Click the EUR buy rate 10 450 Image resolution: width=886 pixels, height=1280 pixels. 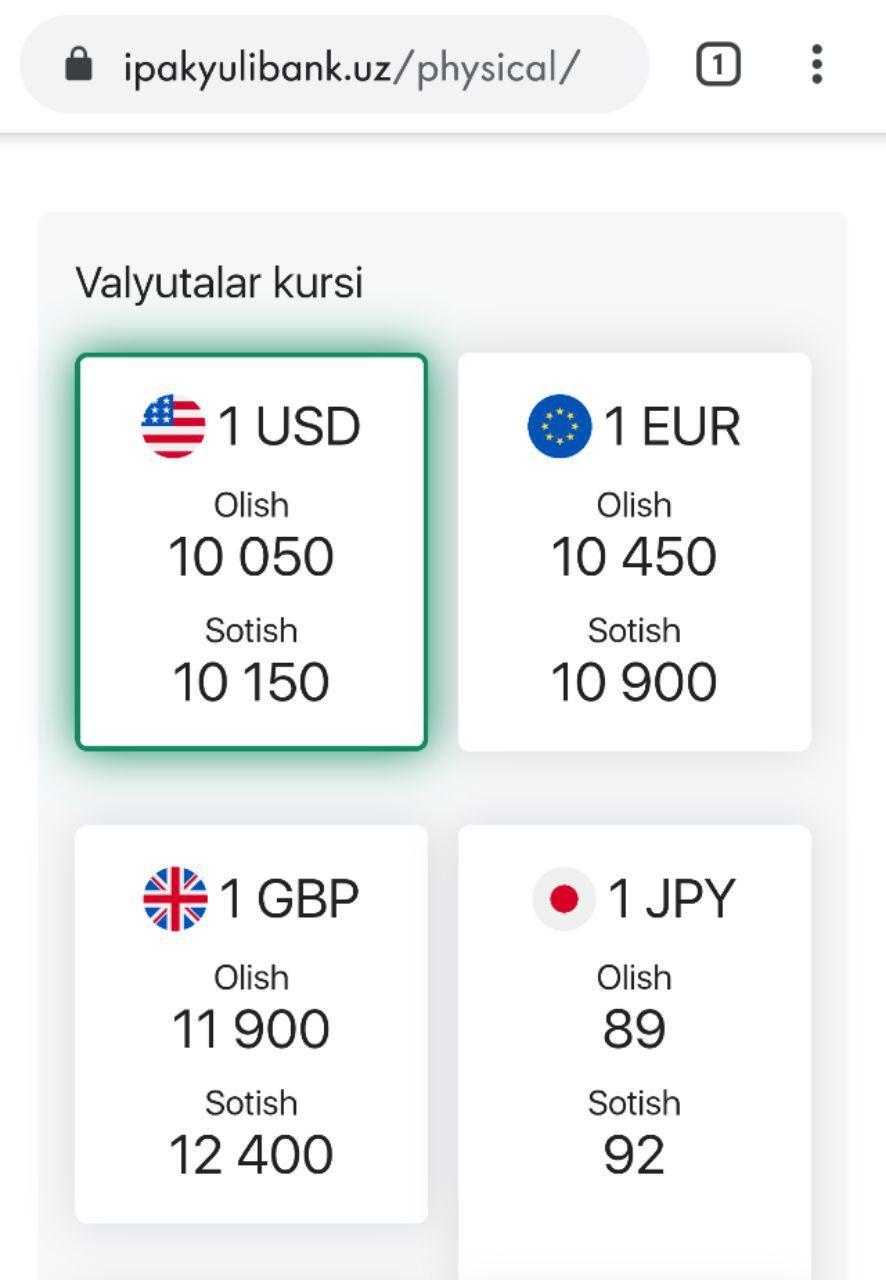coord(634,557)
